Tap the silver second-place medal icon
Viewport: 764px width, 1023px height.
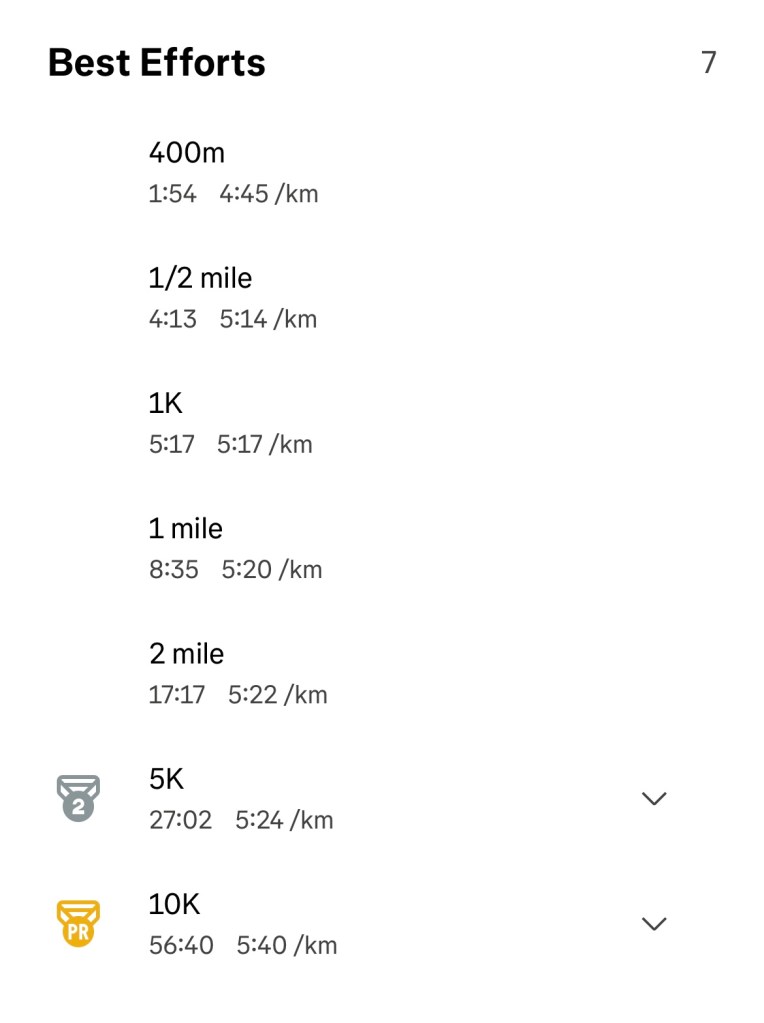pos(78,798)
